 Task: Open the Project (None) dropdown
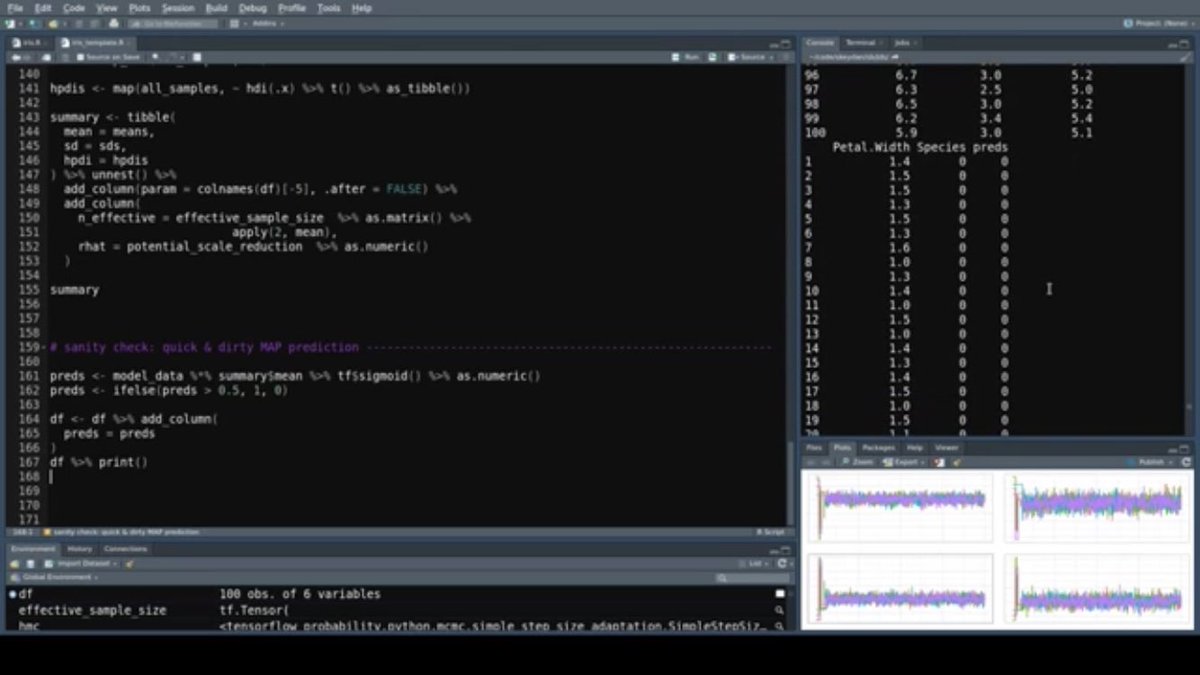click(x=1159, y=22)
